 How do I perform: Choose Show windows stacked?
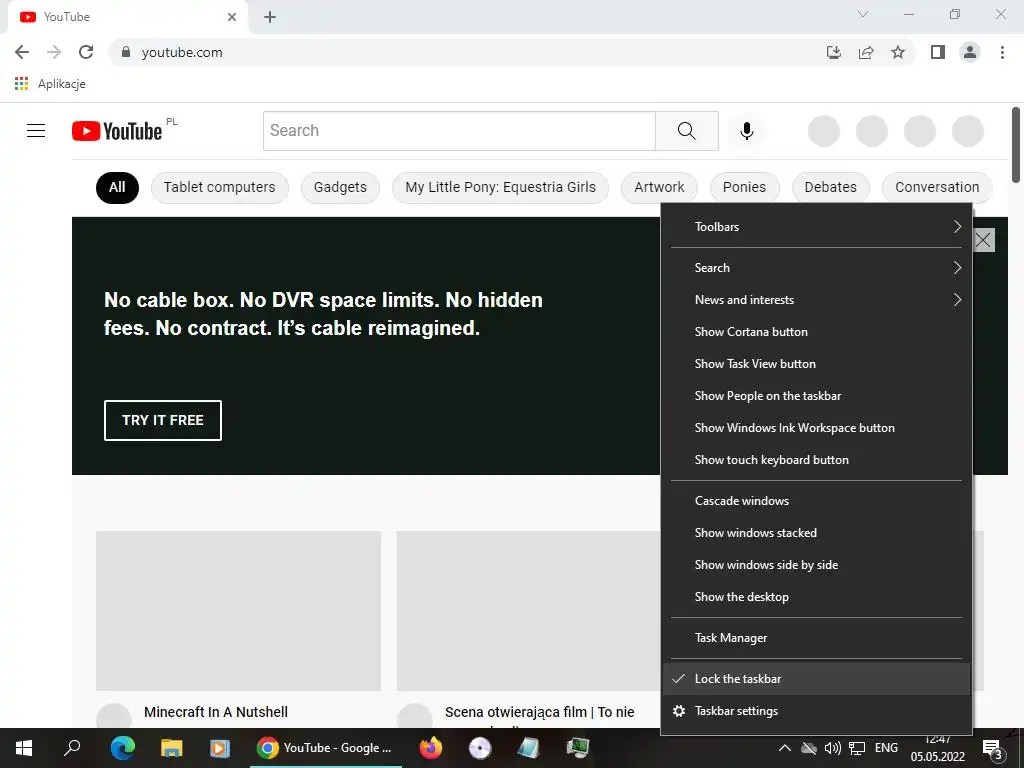coord(816,533)
